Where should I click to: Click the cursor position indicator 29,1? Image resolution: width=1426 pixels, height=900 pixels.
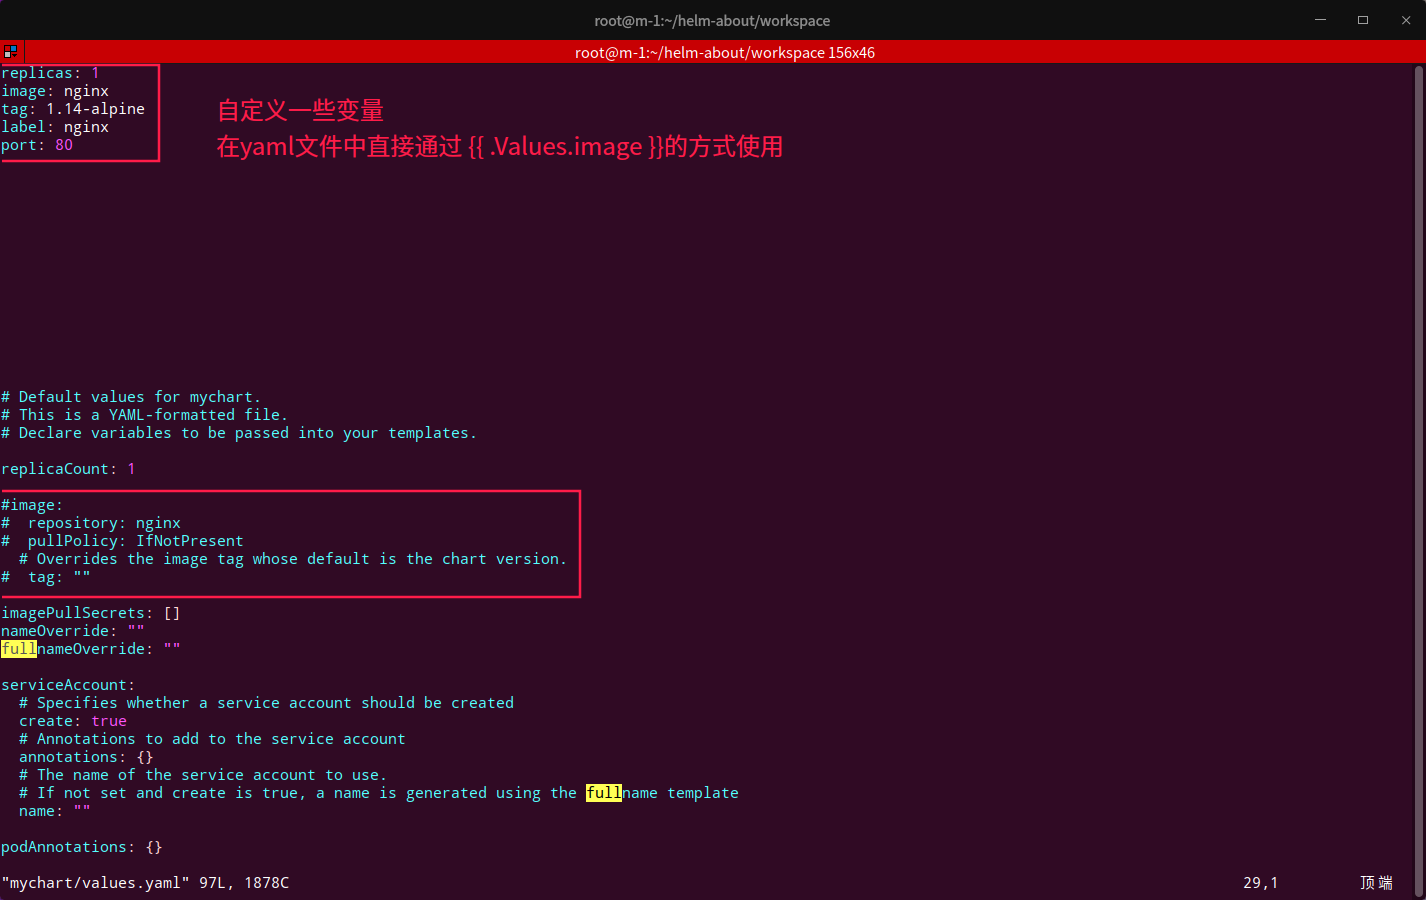click(1258, 882)
